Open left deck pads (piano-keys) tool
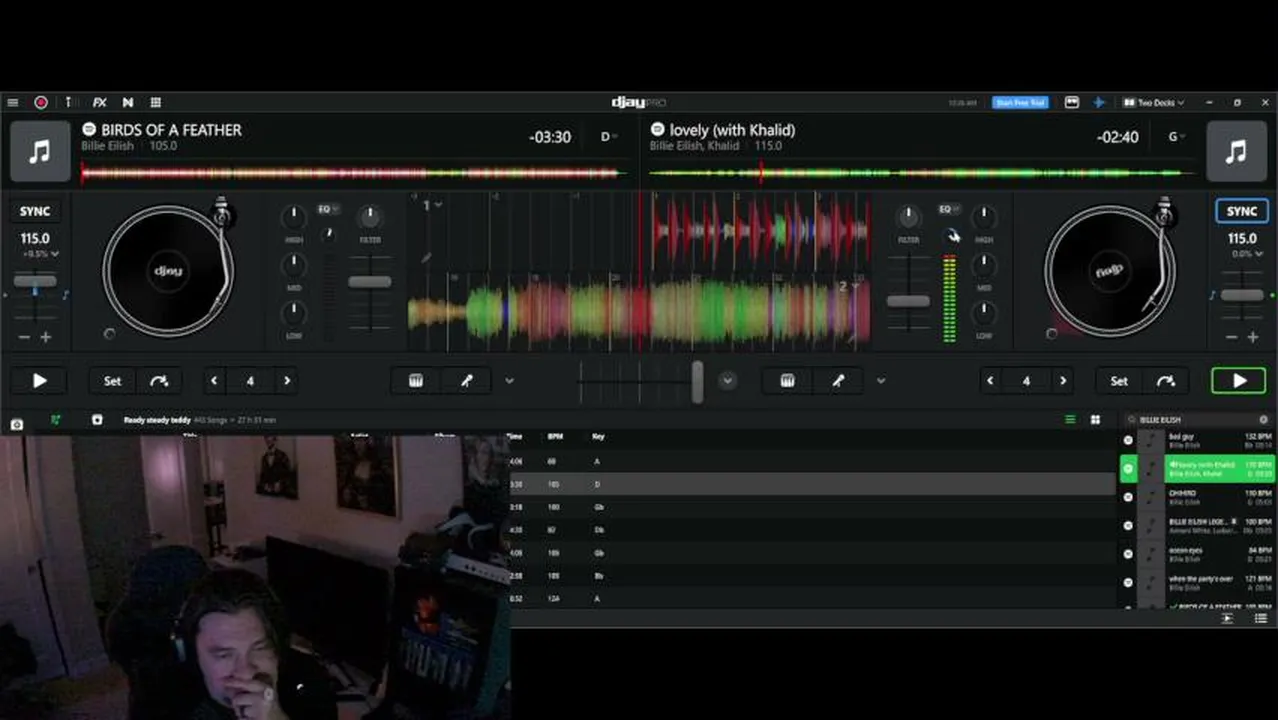Image resolution: width=1278 pixels, height=720 pixels. click(x=416, y=381)
